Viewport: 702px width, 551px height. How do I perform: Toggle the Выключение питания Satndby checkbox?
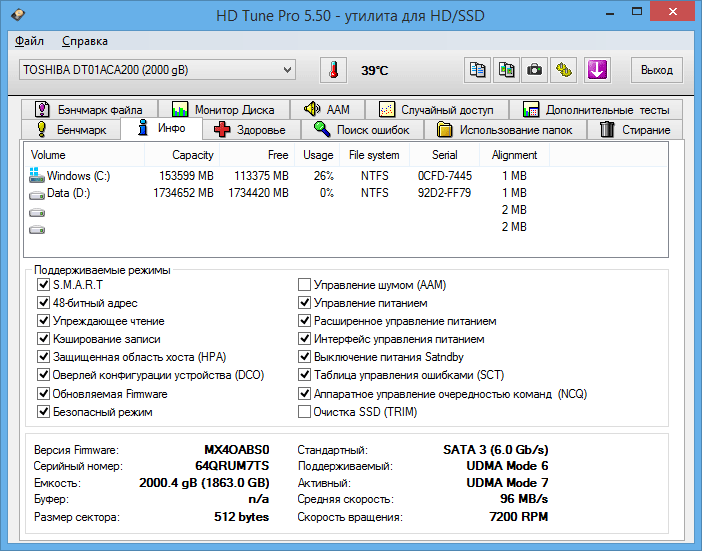point(304,357)
